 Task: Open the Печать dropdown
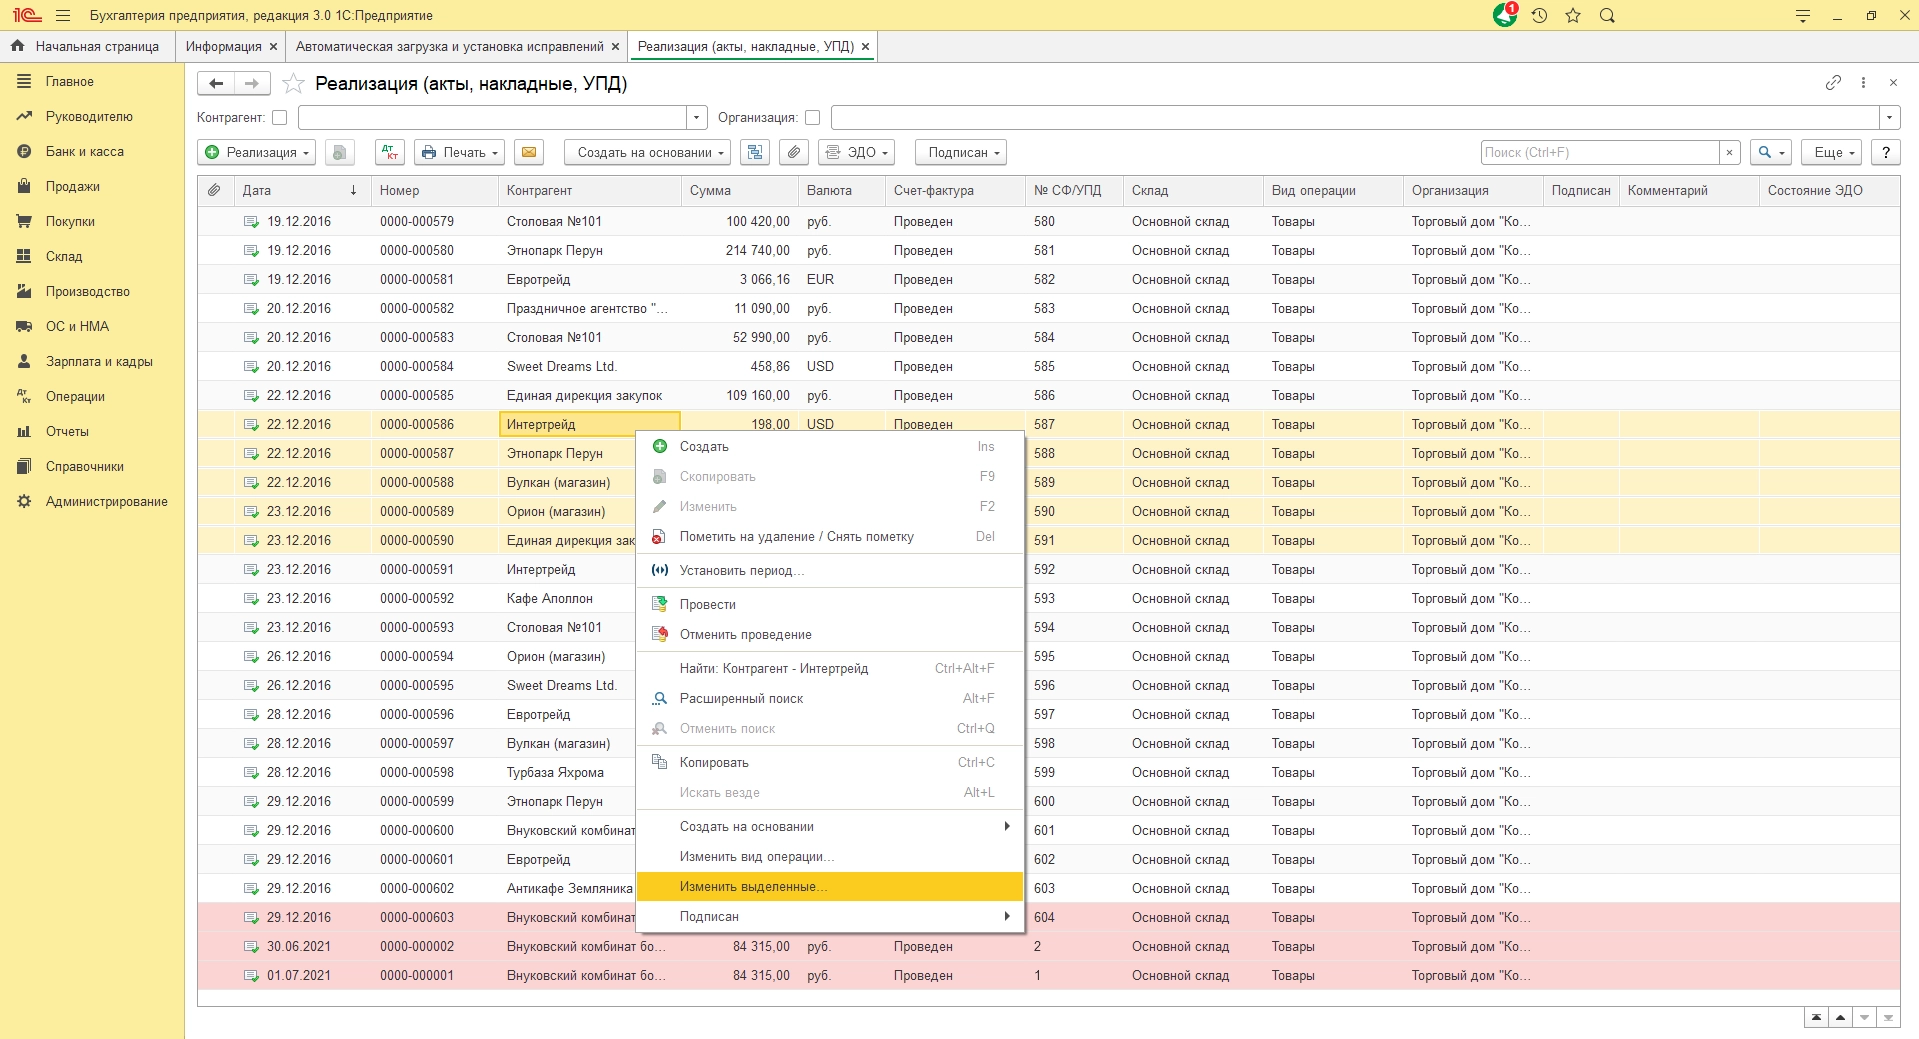pyautogui.click(x=459, y=153)
